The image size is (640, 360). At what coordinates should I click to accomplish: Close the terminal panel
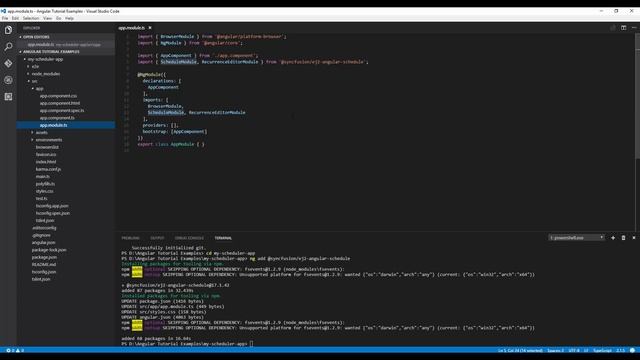pos(634,238)
